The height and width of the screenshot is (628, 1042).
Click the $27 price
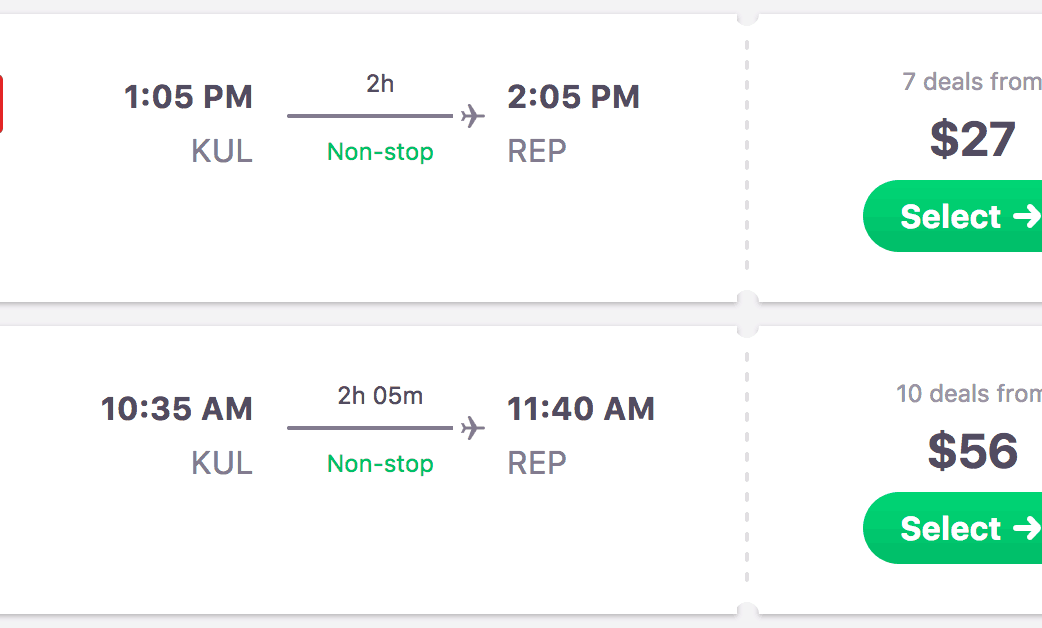coord(972,139)
